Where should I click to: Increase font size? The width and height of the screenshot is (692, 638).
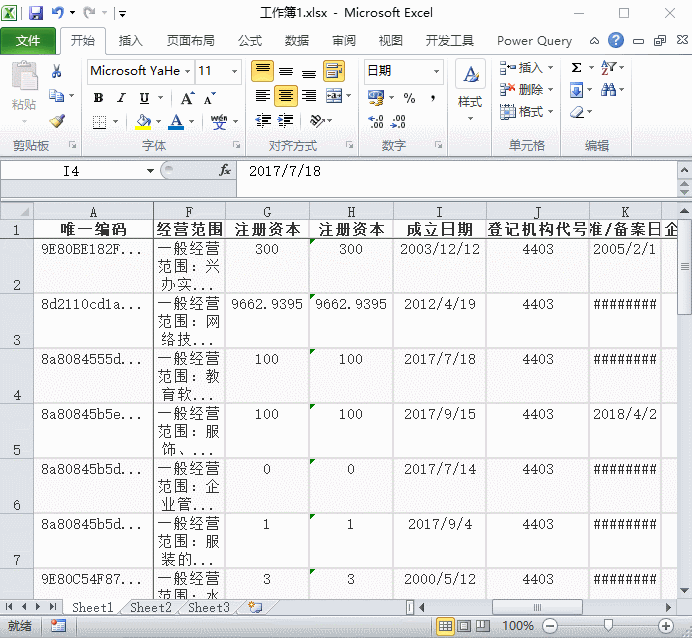pos(187,98)
